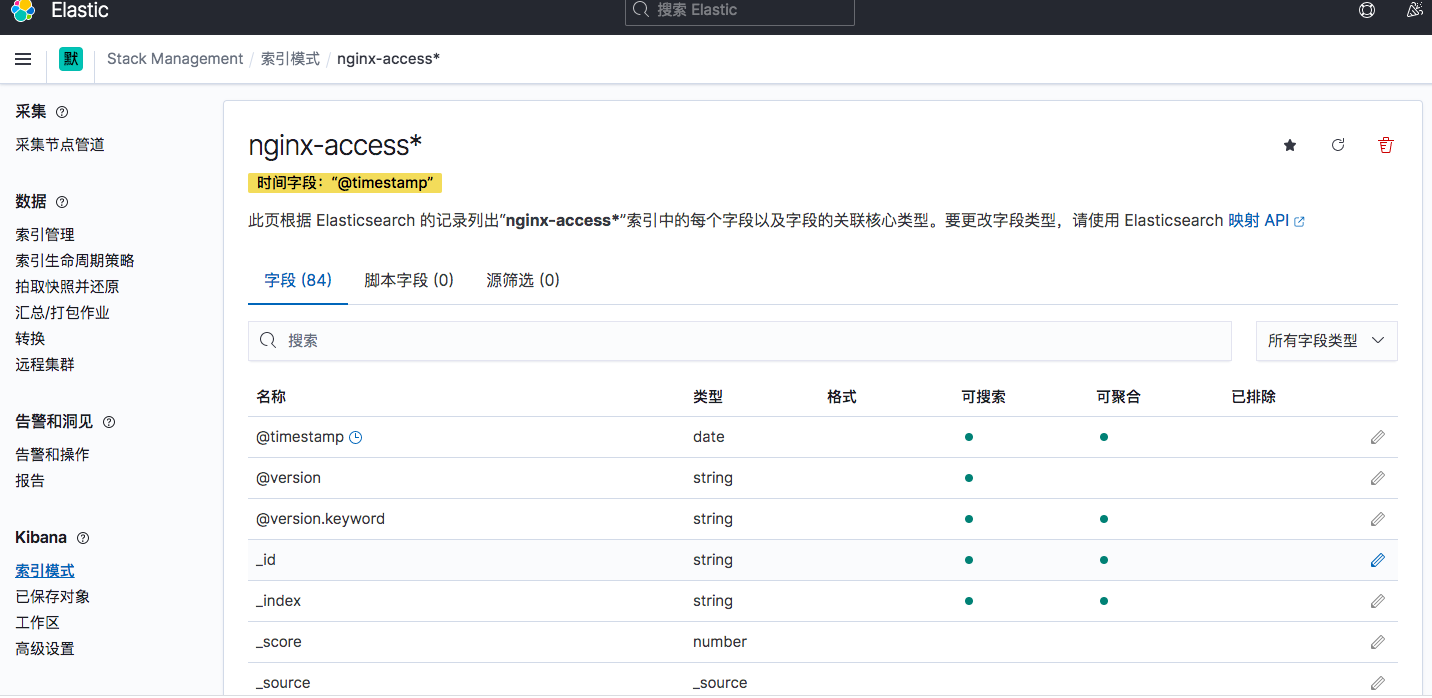Edit the _id field pencil icon
The height and width of the screenshot is (698, 1432).
[x=1378, y=560]
